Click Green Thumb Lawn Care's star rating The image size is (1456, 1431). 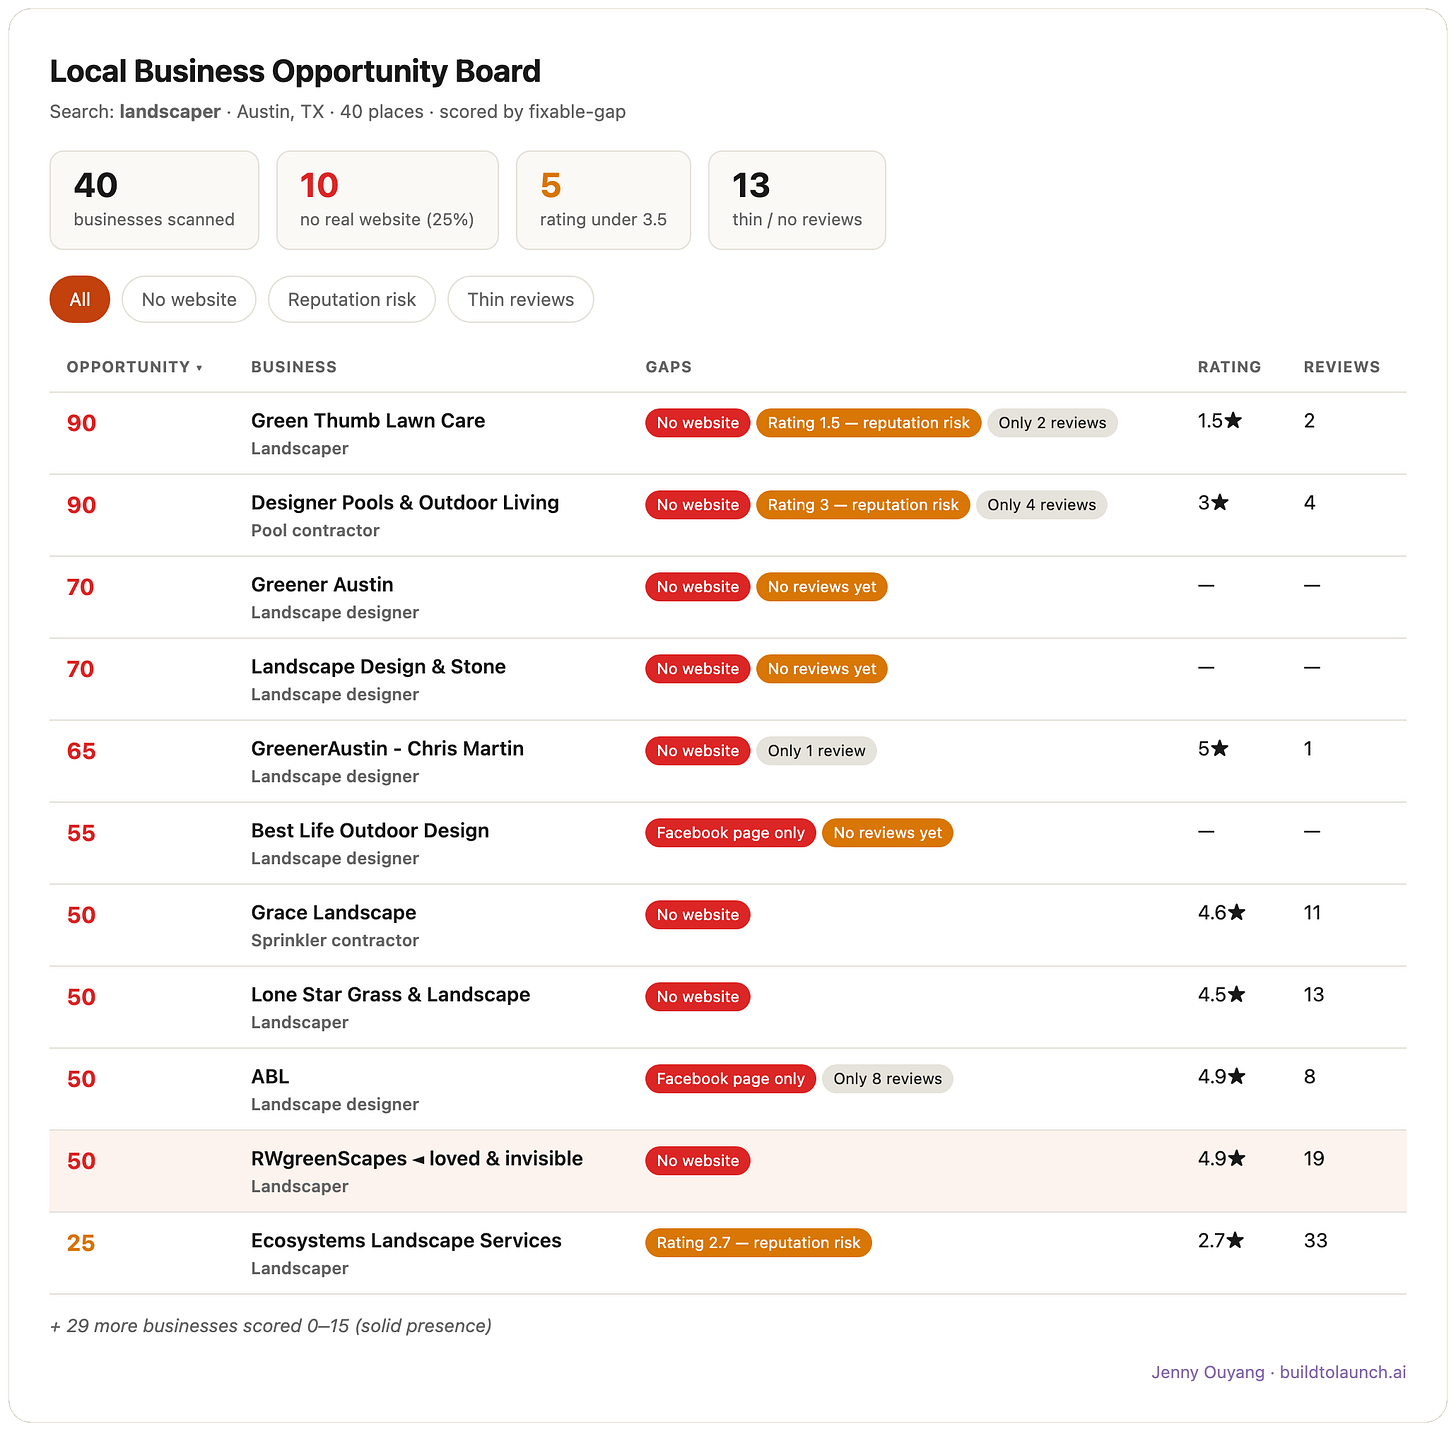tap(1220, 421)
